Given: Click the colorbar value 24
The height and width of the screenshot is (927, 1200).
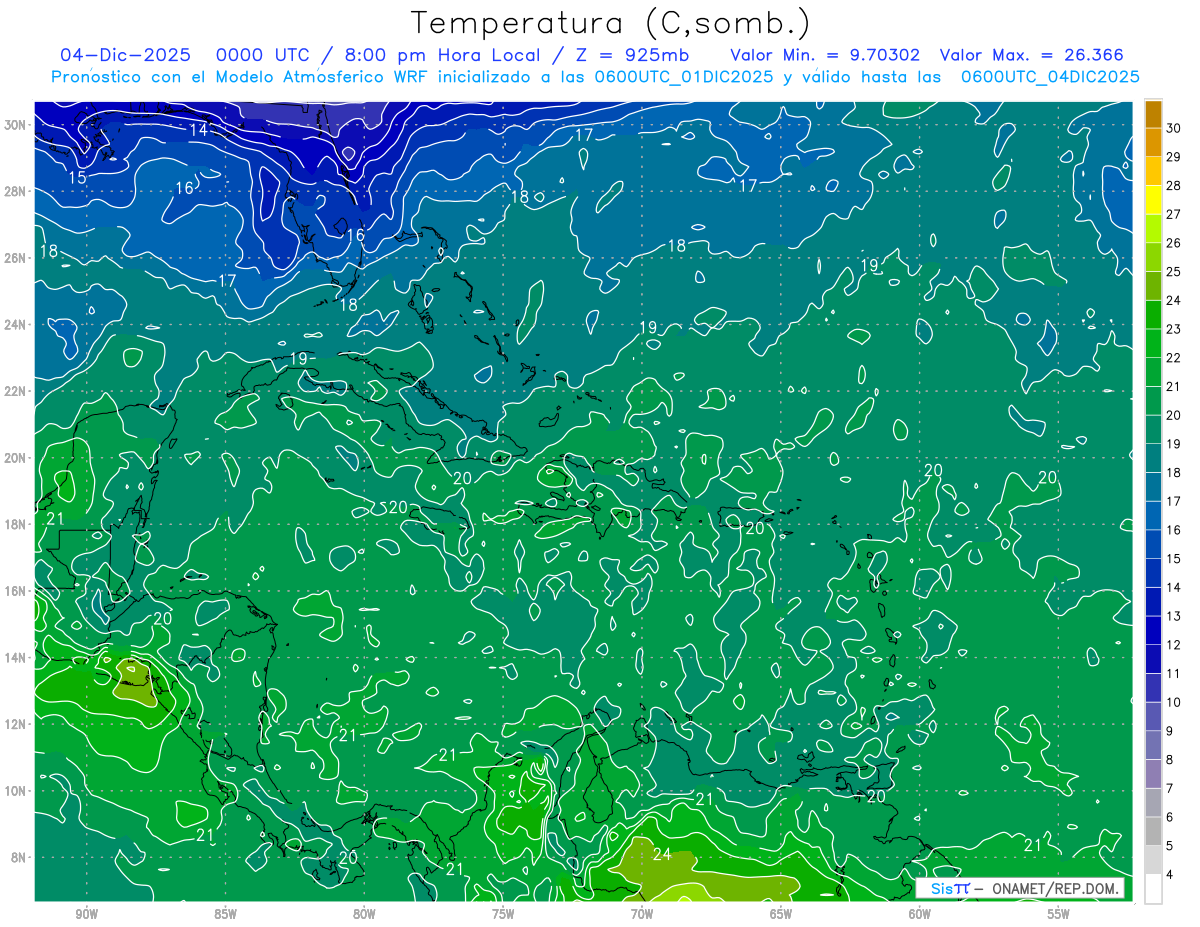Looking at the screenshot, I should (x=1174, y=300).
